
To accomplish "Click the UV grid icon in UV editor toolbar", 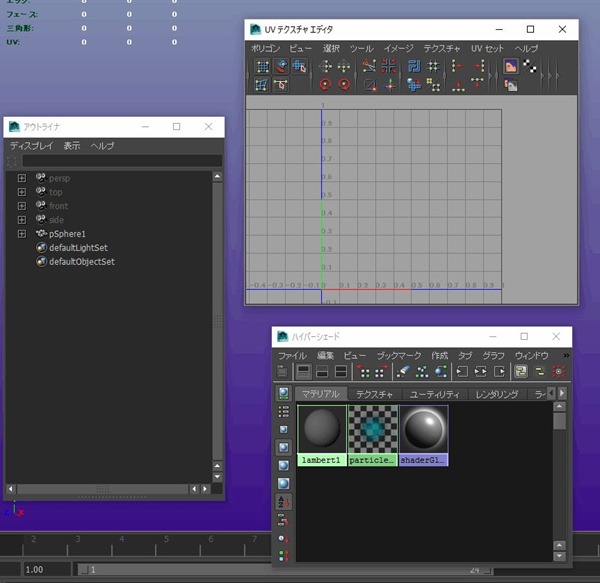I will tap(262, 67).
